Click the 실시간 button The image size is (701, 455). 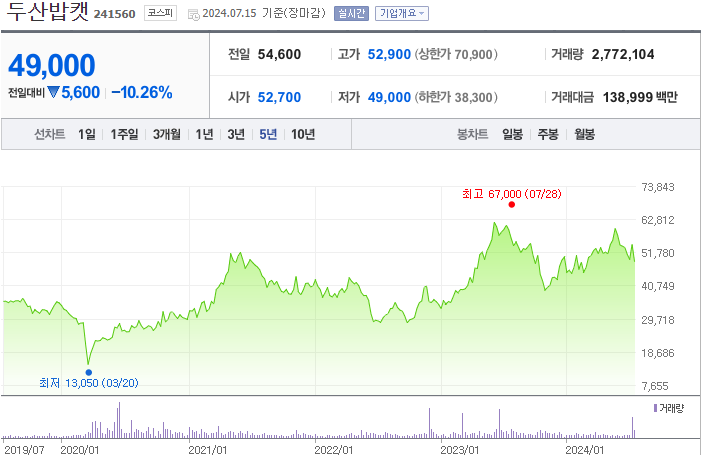(351, 13)
